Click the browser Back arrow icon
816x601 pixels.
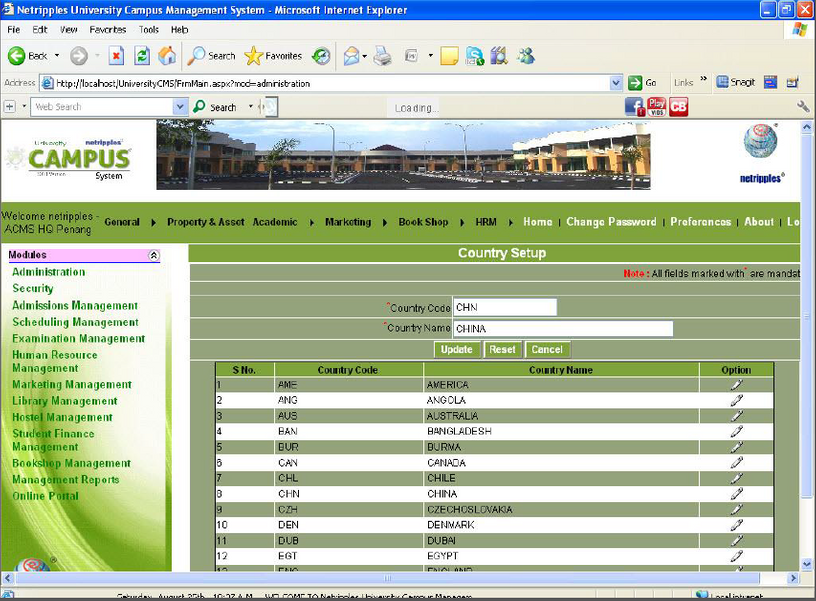(x=16, y=56)
